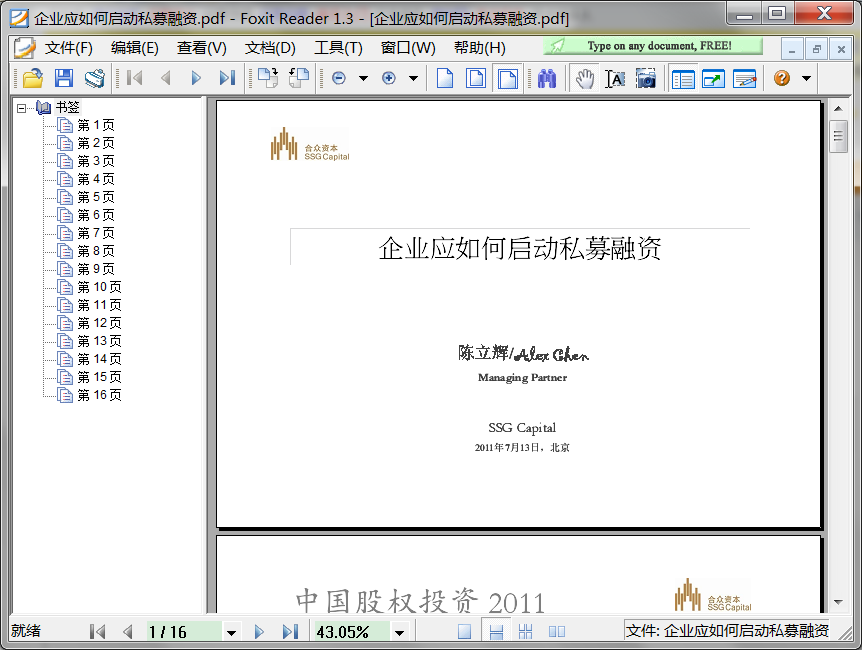Select the Hand tool
This screenshot has height=650, width=862.
click(x=585, y=79)
